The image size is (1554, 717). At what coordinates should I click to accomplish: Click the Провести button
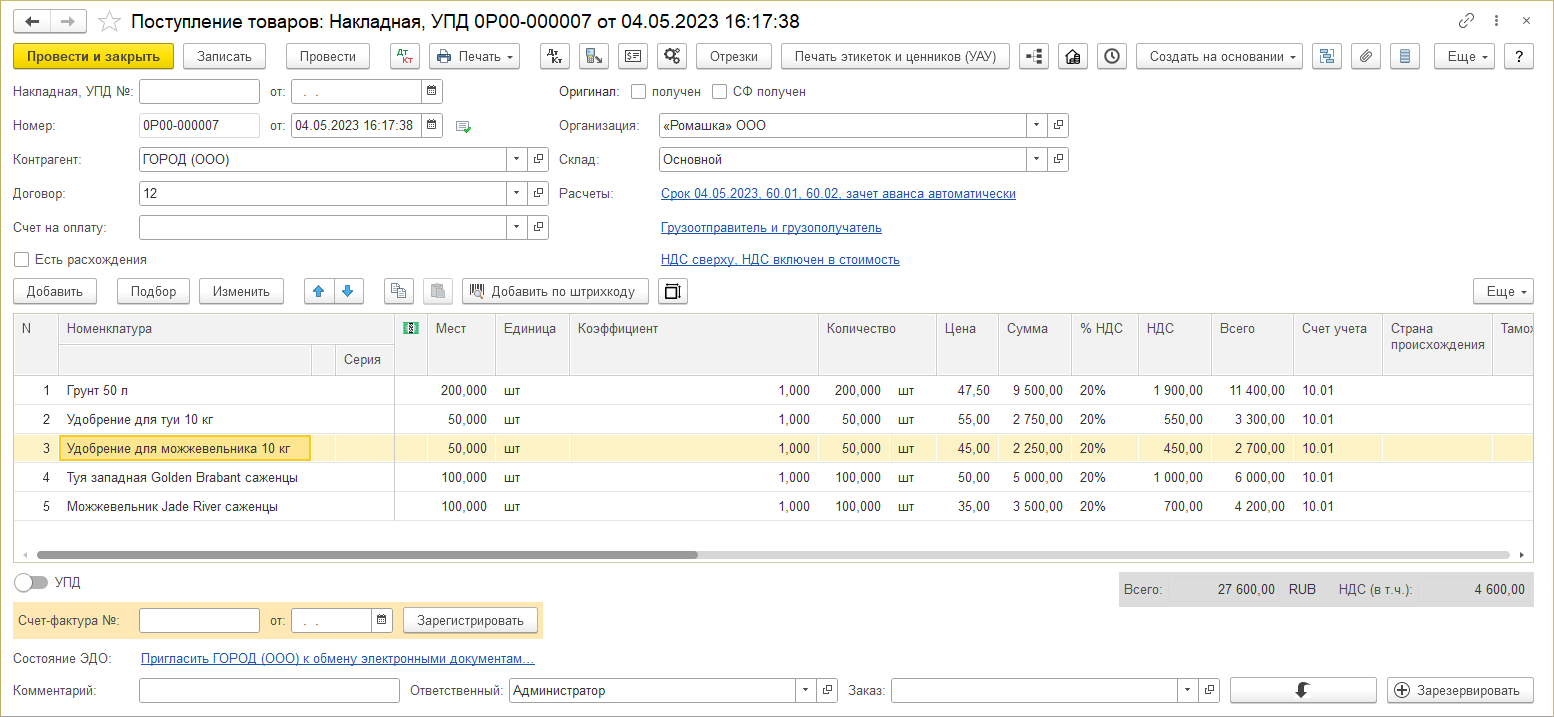click(328, 57)
